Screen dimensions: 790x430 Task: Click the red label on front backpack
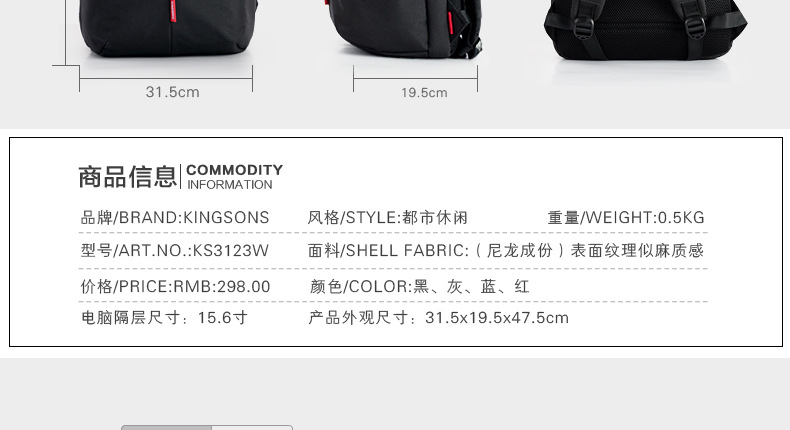tap(174, 11)
